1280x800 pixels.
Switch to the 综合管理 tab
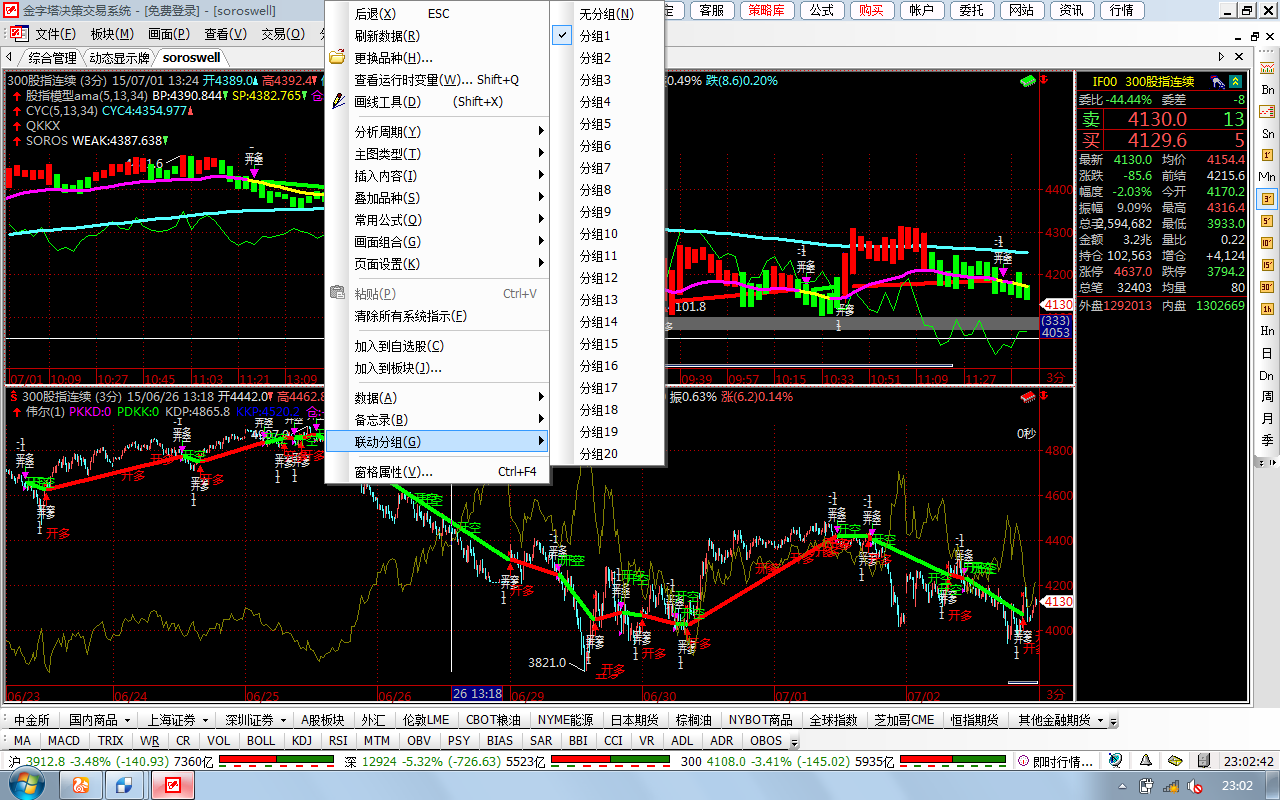(x=52, y=58)
